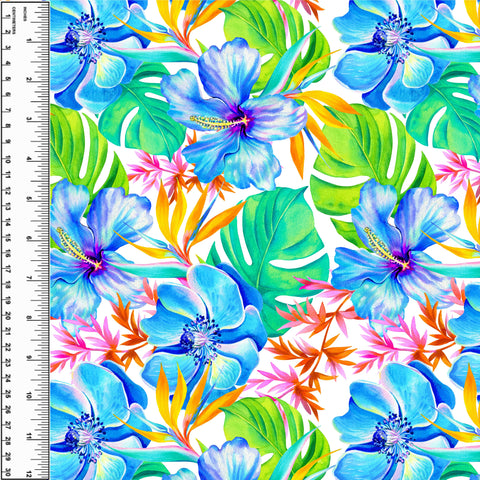This screenshot has width=480, height=480.
Task: Select the 3 inch mark on ruler
Action: (29, 119)
